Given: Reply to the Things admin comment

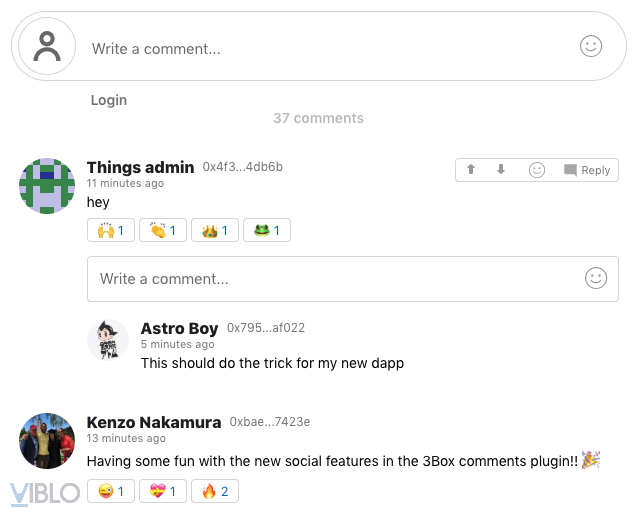Looking at the screenshot, I should point(587,170).
